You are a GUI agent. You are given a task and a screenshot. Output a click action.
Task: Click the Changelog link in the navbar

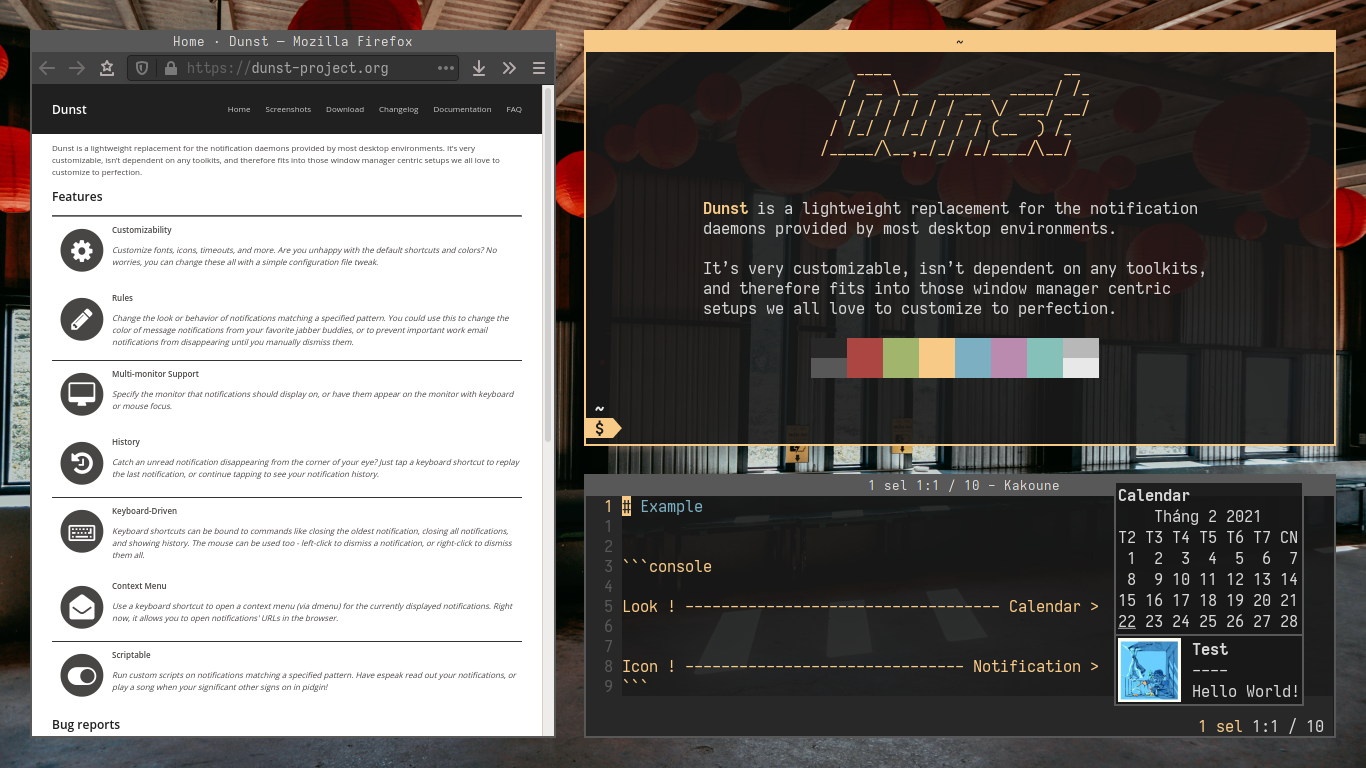(x=398, y=109)
